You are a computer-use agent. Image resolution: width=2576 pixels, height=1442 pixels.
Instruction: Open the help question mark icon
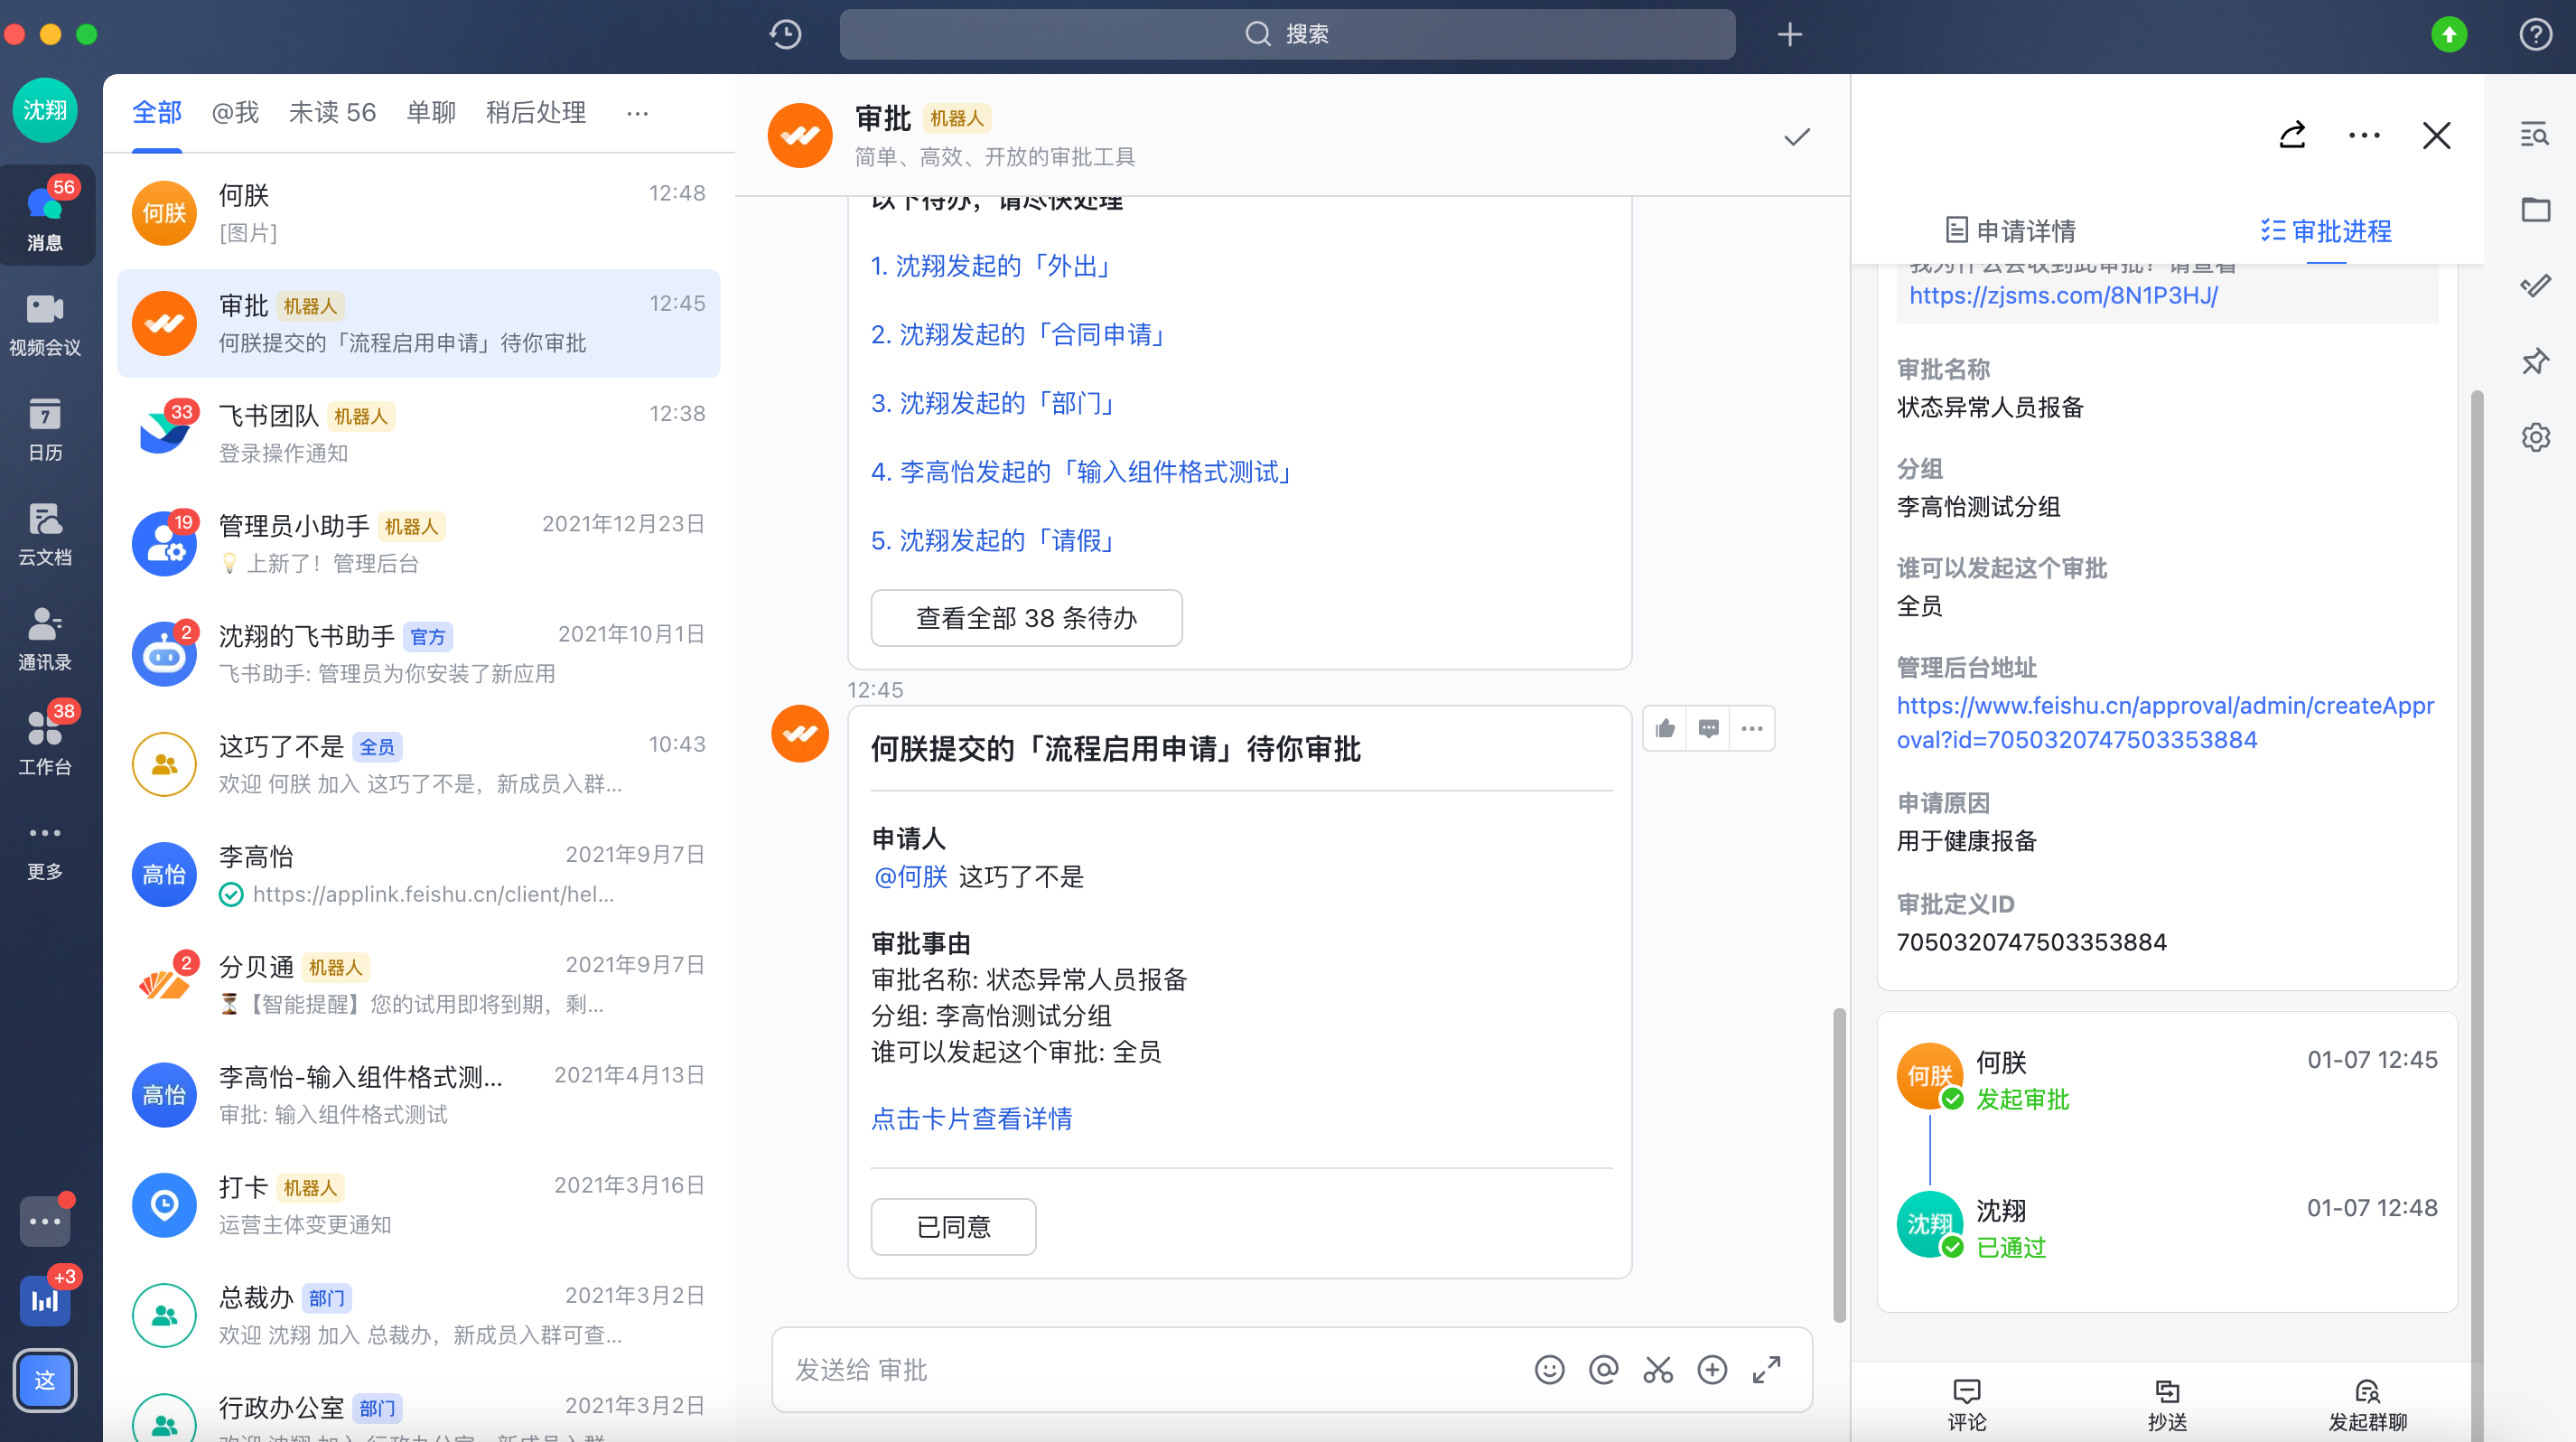point(2535,34)
